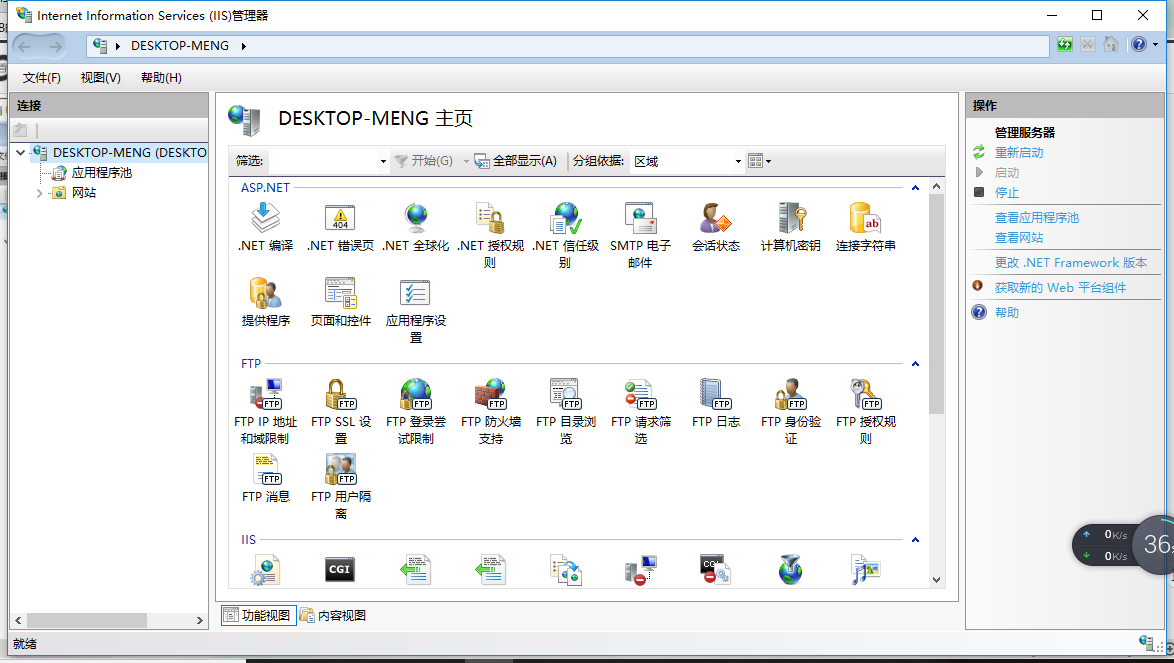Open the 计算机密钥 feature
The width and height of the screenshot is (1174, 663).
click(790, 225)
